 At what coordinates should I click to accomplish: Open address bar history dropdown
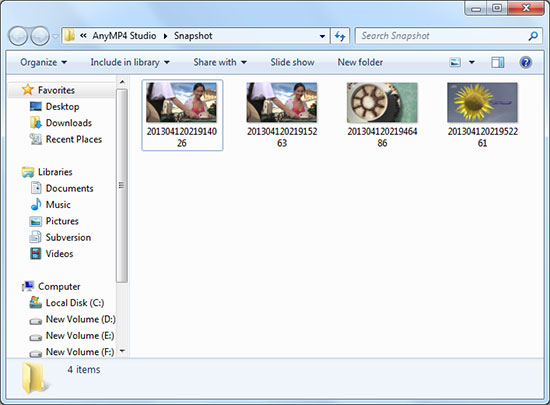click(322, 36)
